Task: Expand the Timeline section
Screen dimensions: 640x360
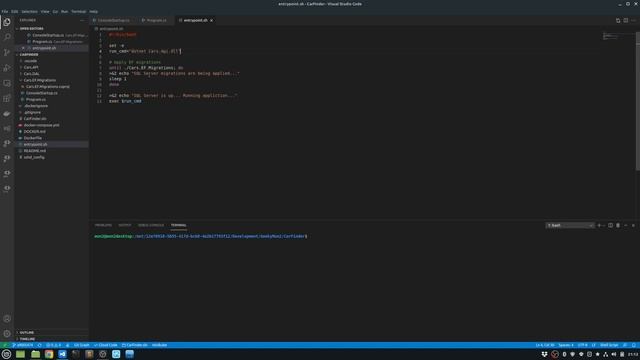Action: pos(27,339)
